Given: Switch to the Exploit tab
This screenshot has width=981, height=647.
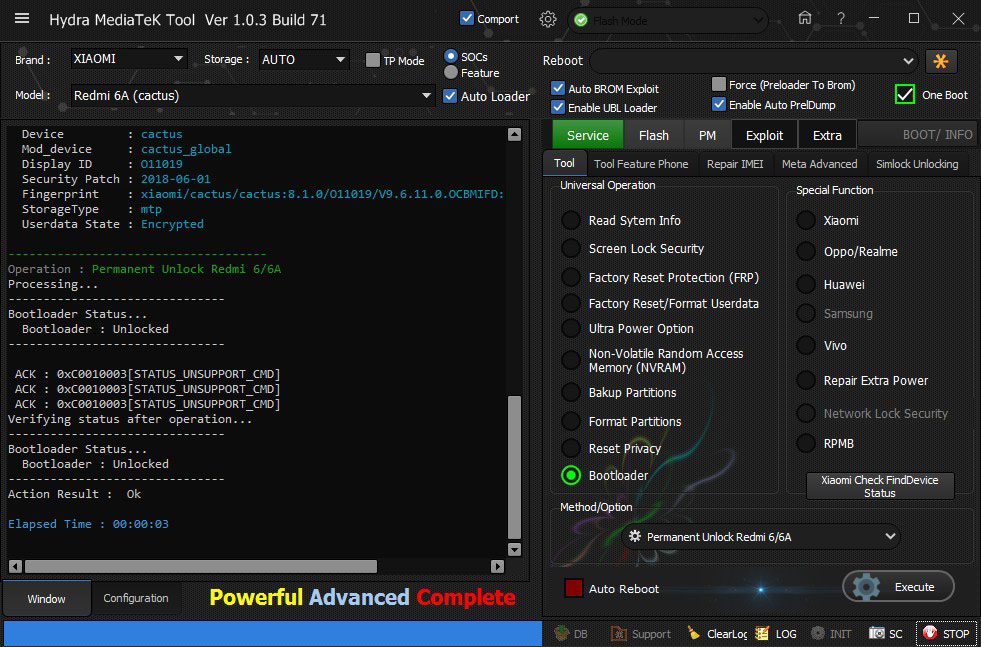Looking at the screenshot, I should [x=765, y=135].
